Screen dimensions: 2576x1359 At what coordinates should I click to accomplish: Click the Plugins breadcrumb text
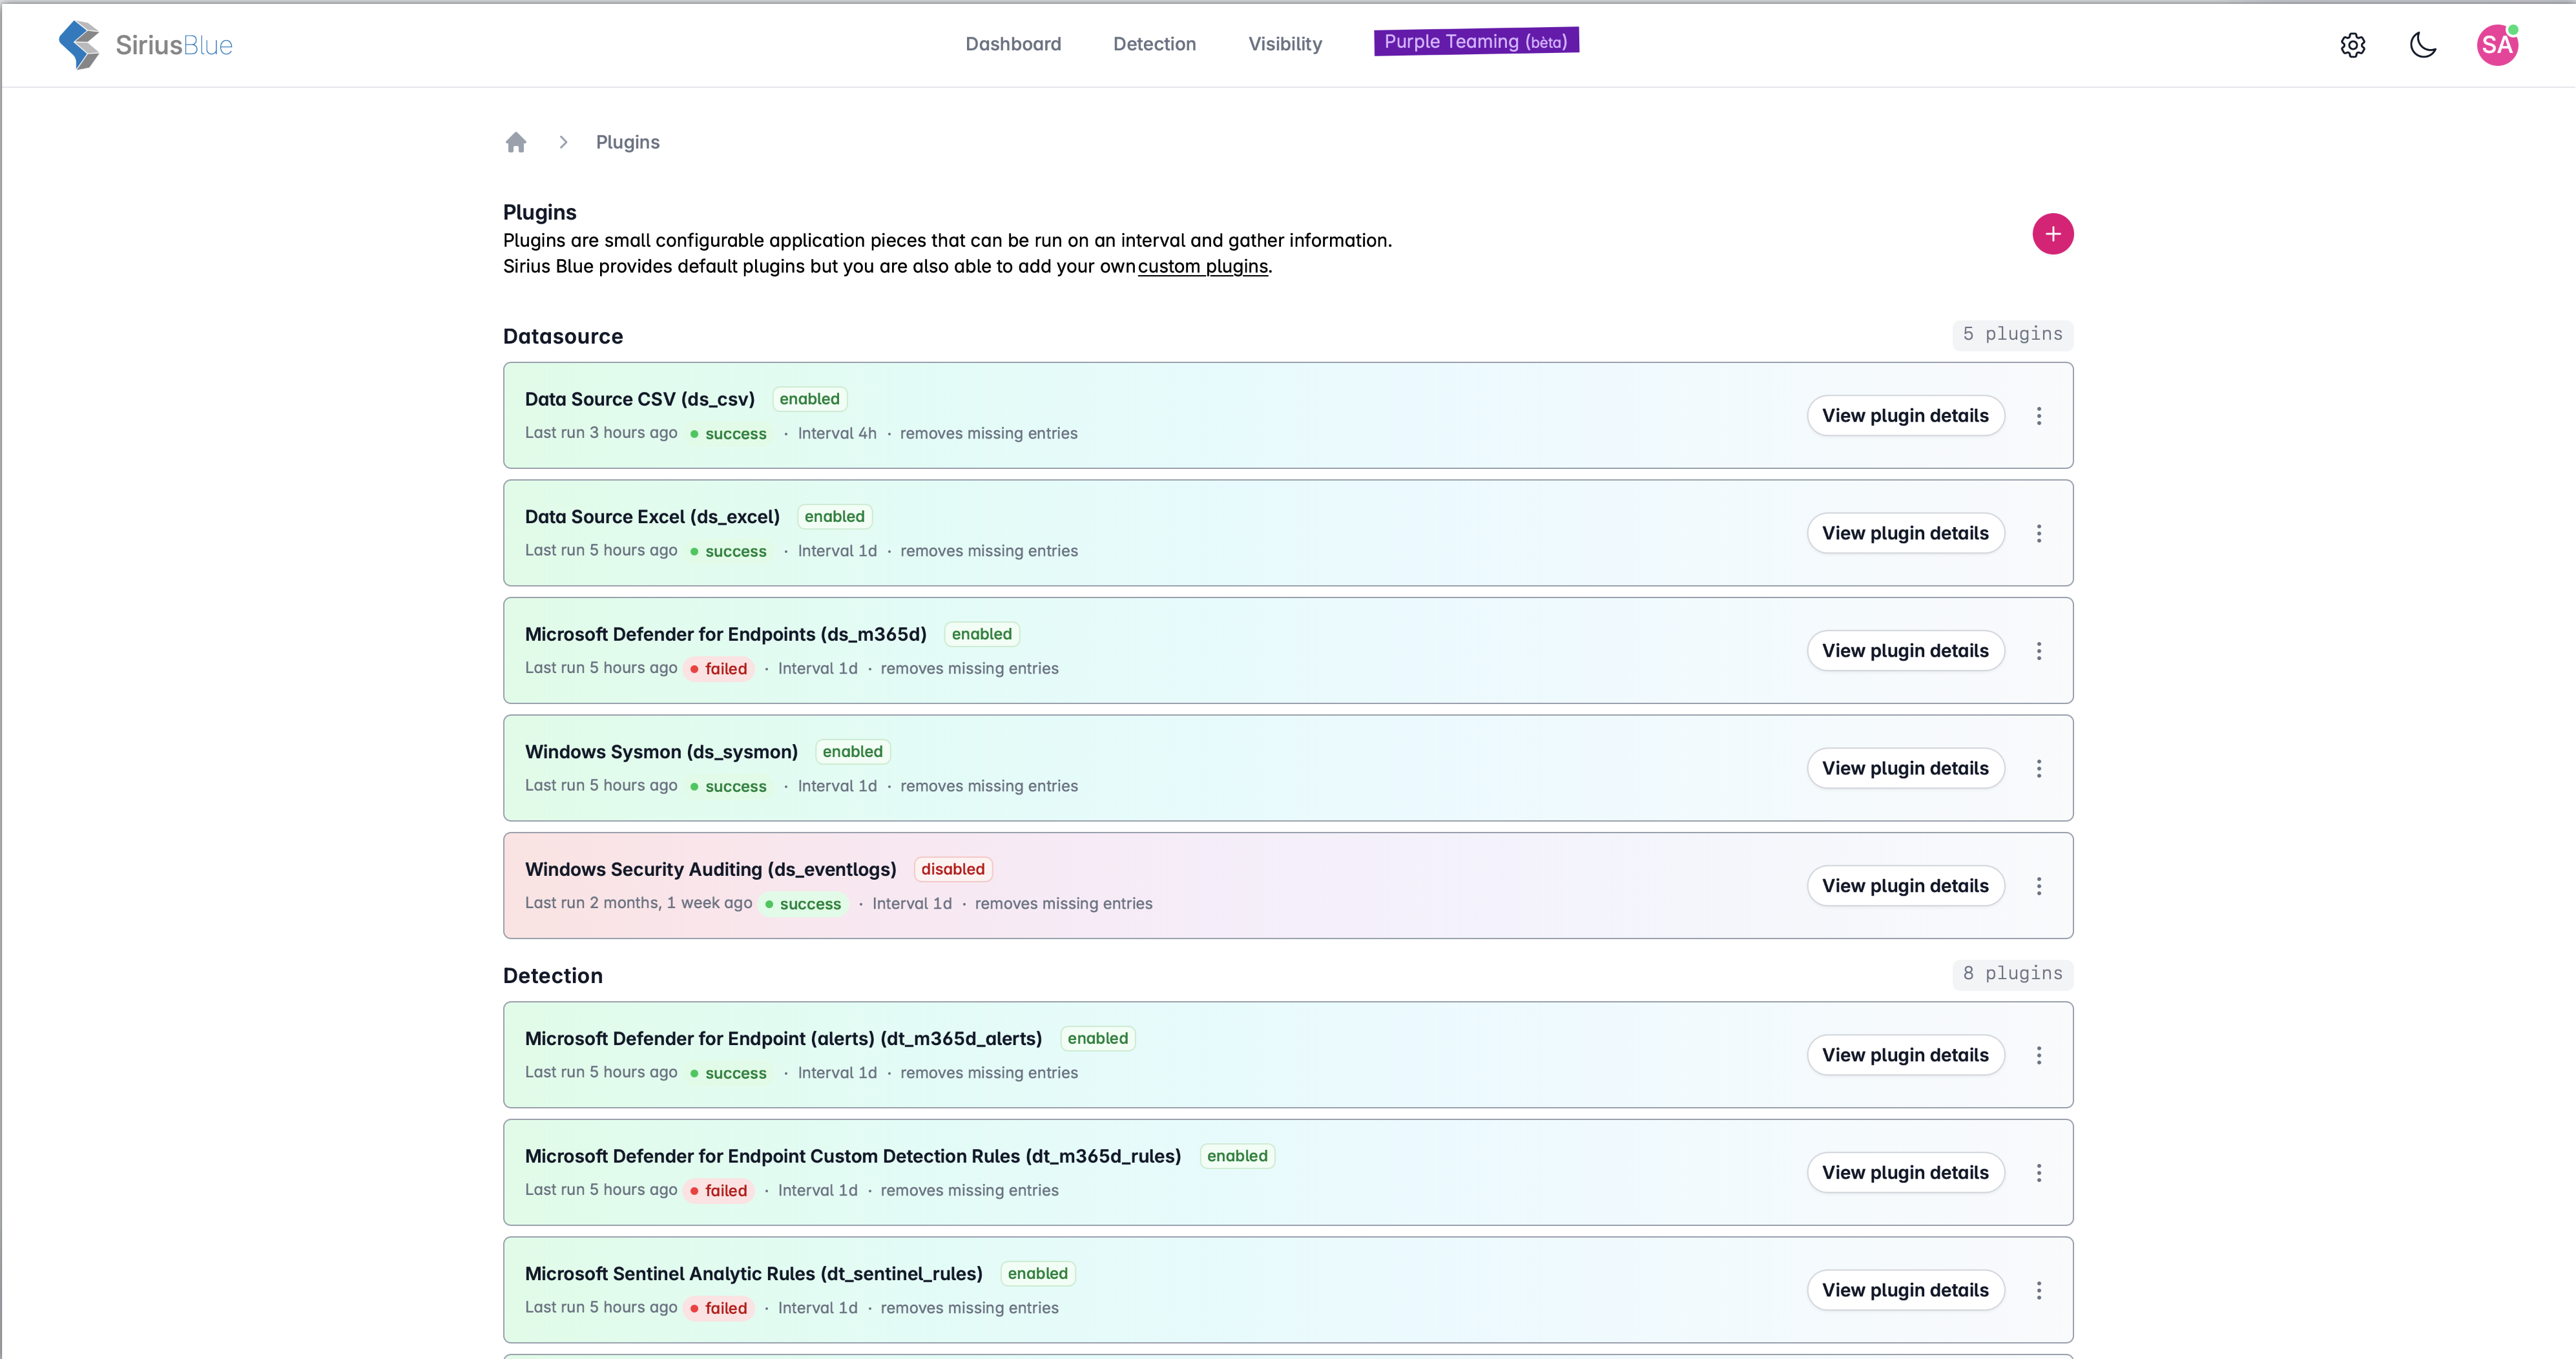pyautogui.click(x=627, y=142)
